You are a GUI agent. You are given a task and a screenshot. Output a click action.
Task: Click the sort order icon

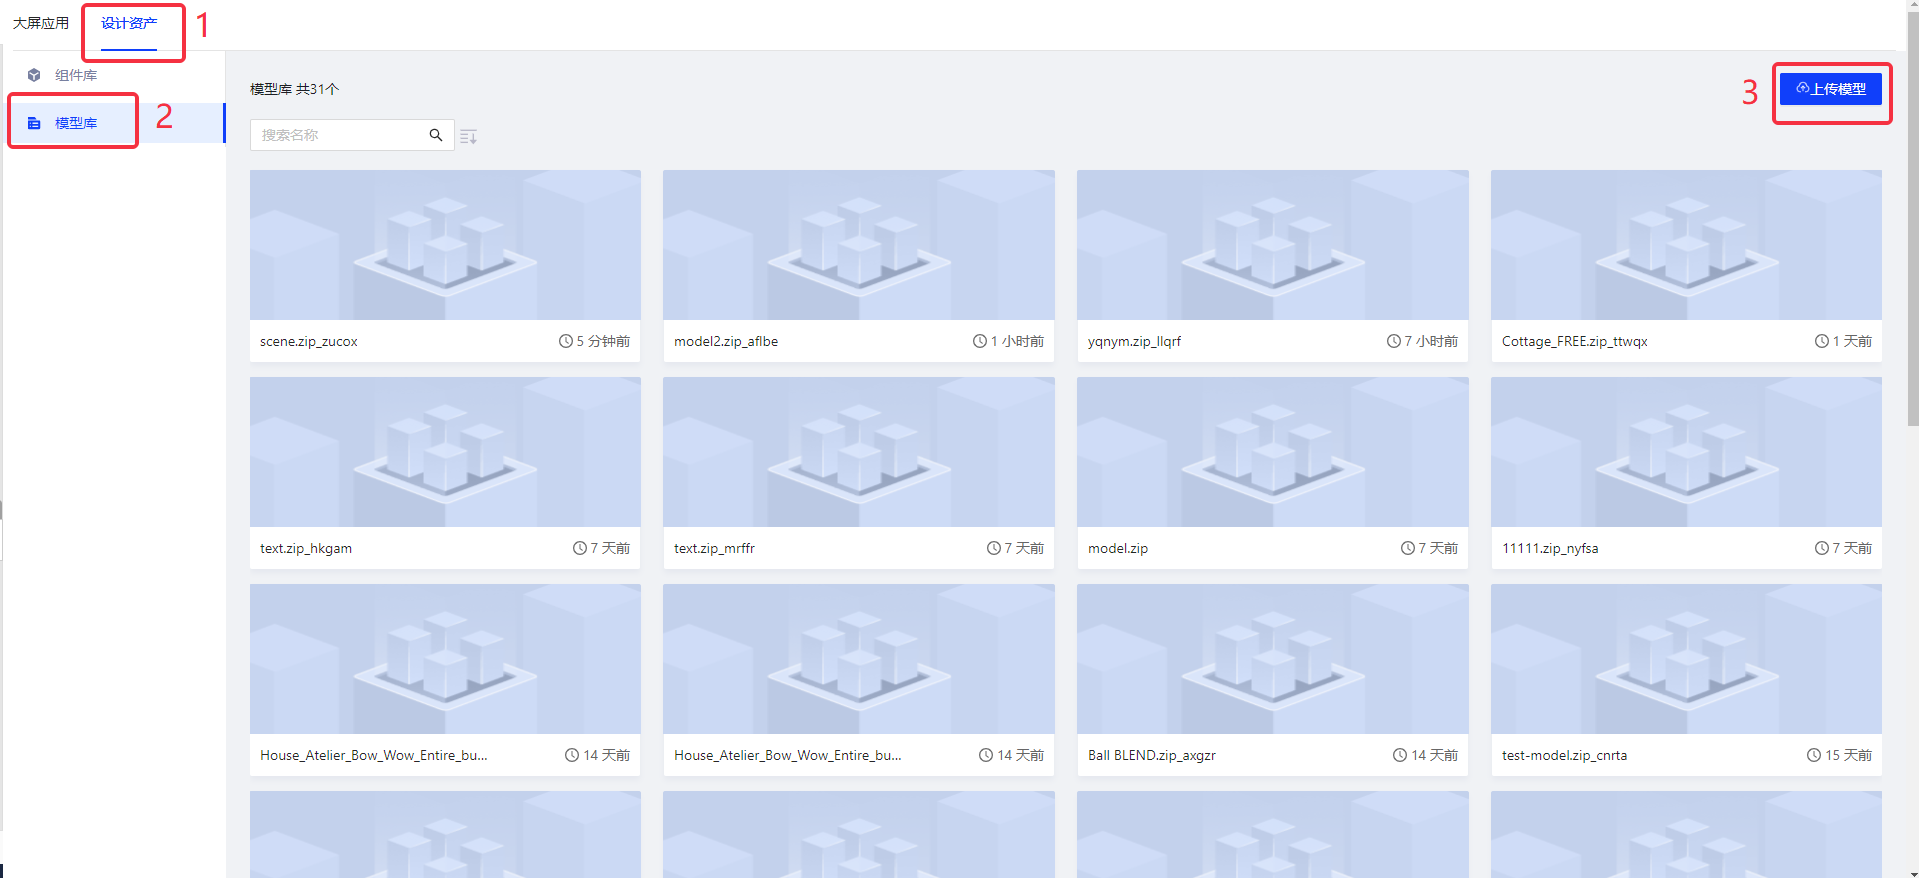click(468, 137)
